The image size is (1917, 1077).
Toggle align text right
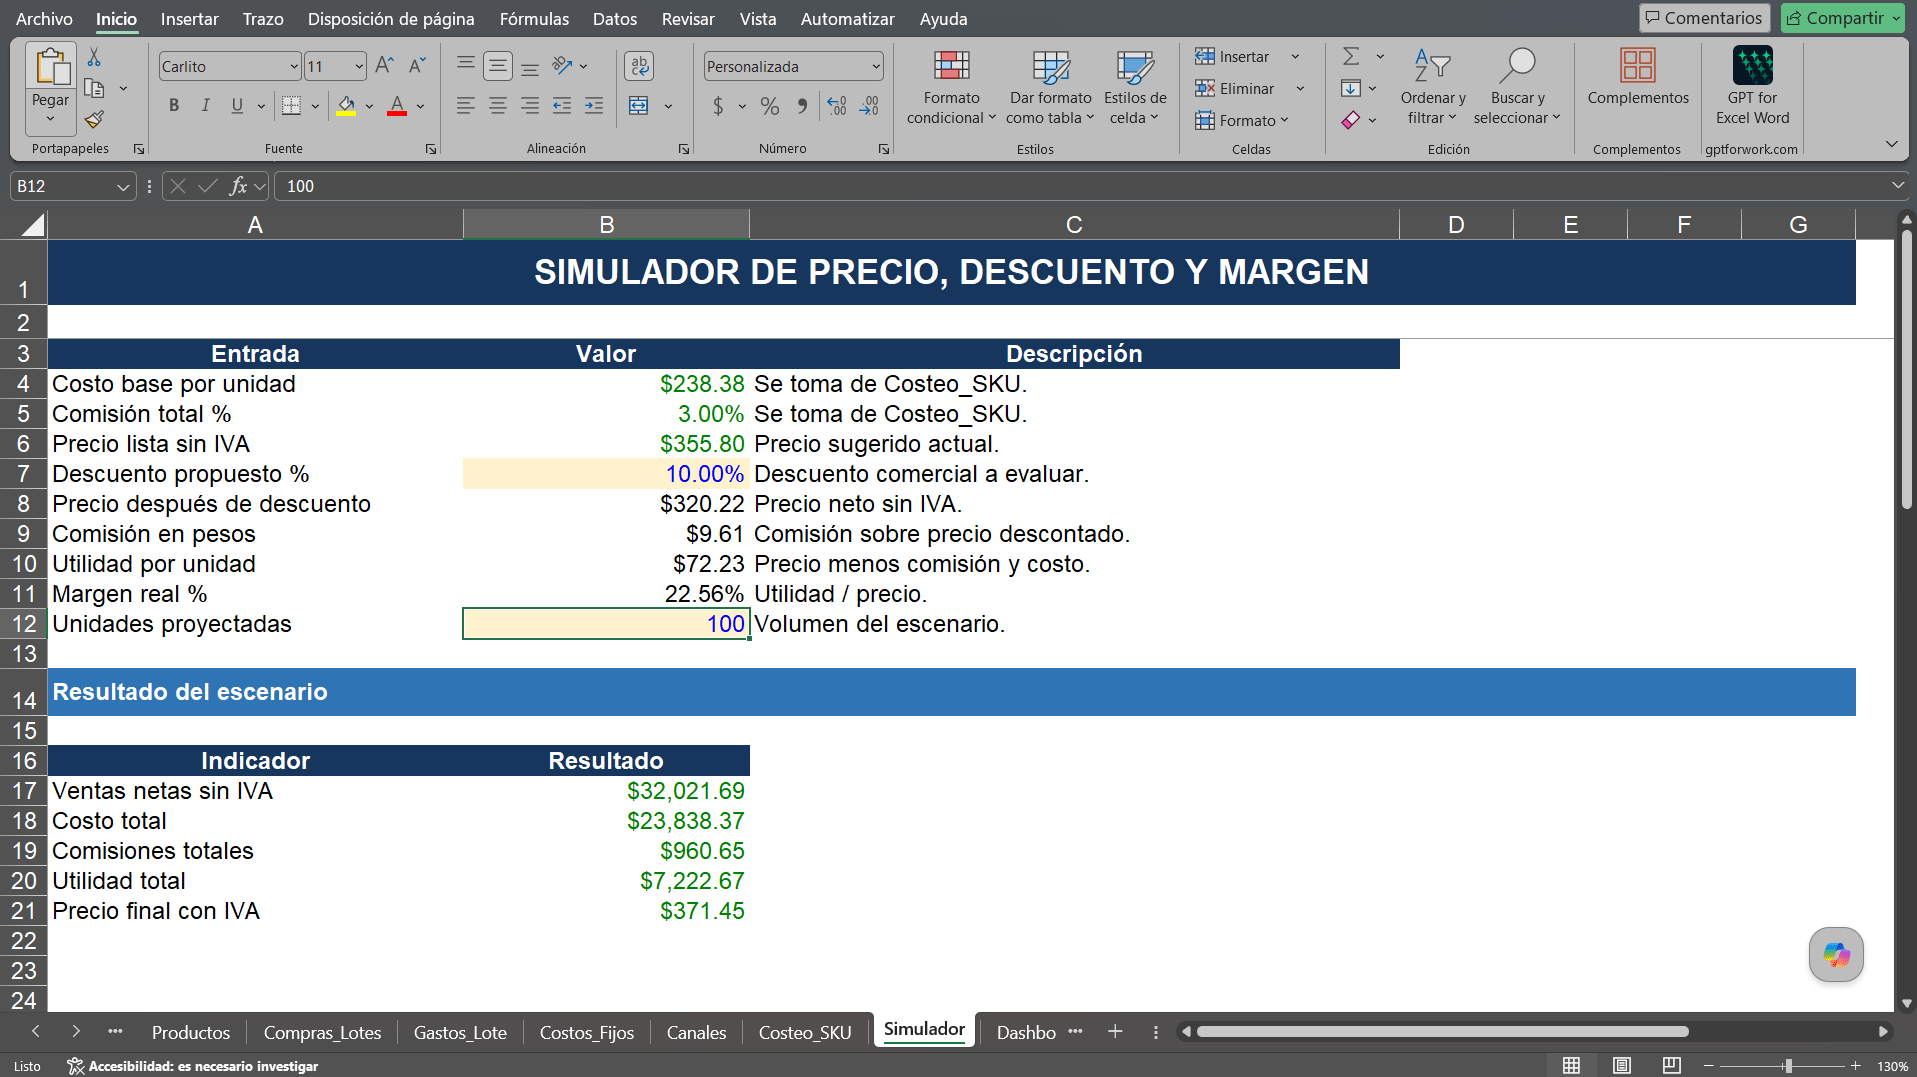click(x=530, y=105)
